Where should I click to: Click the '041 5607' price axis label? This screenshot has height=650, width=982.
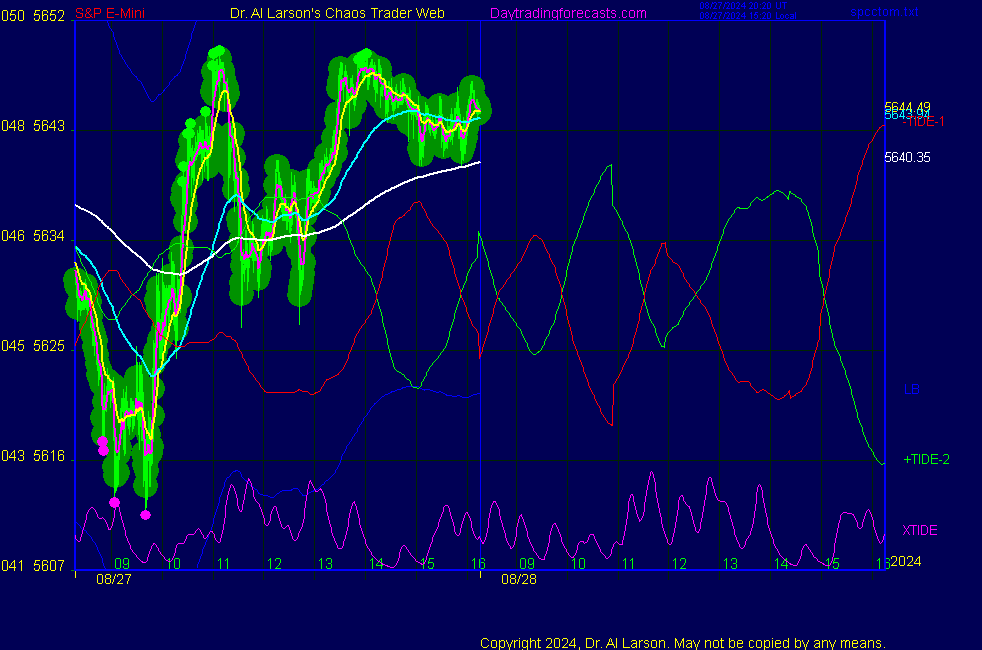pos(33,566)
